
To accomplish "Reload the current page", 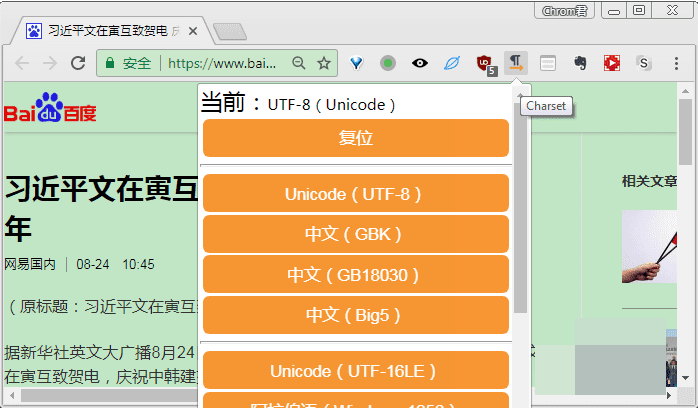I will click(x=78, y=63).
